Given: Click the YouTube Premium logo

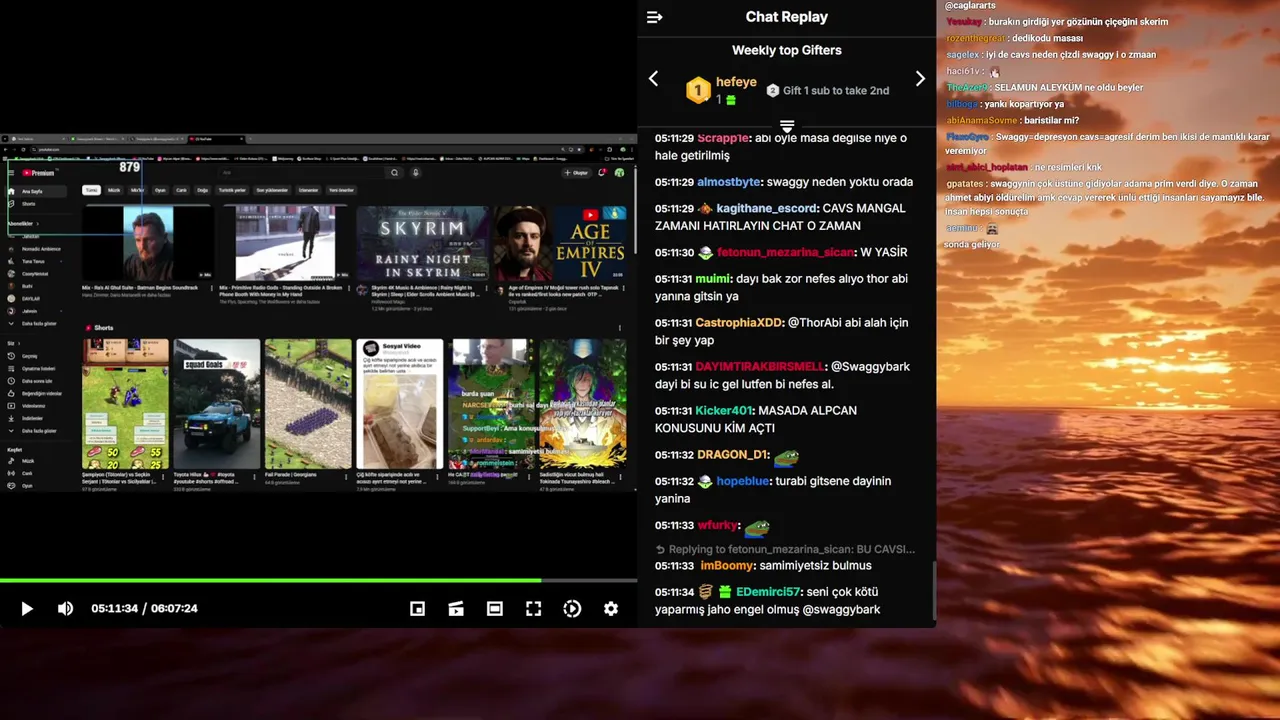Looking at the screenshot, I should (x=38, y=173).
